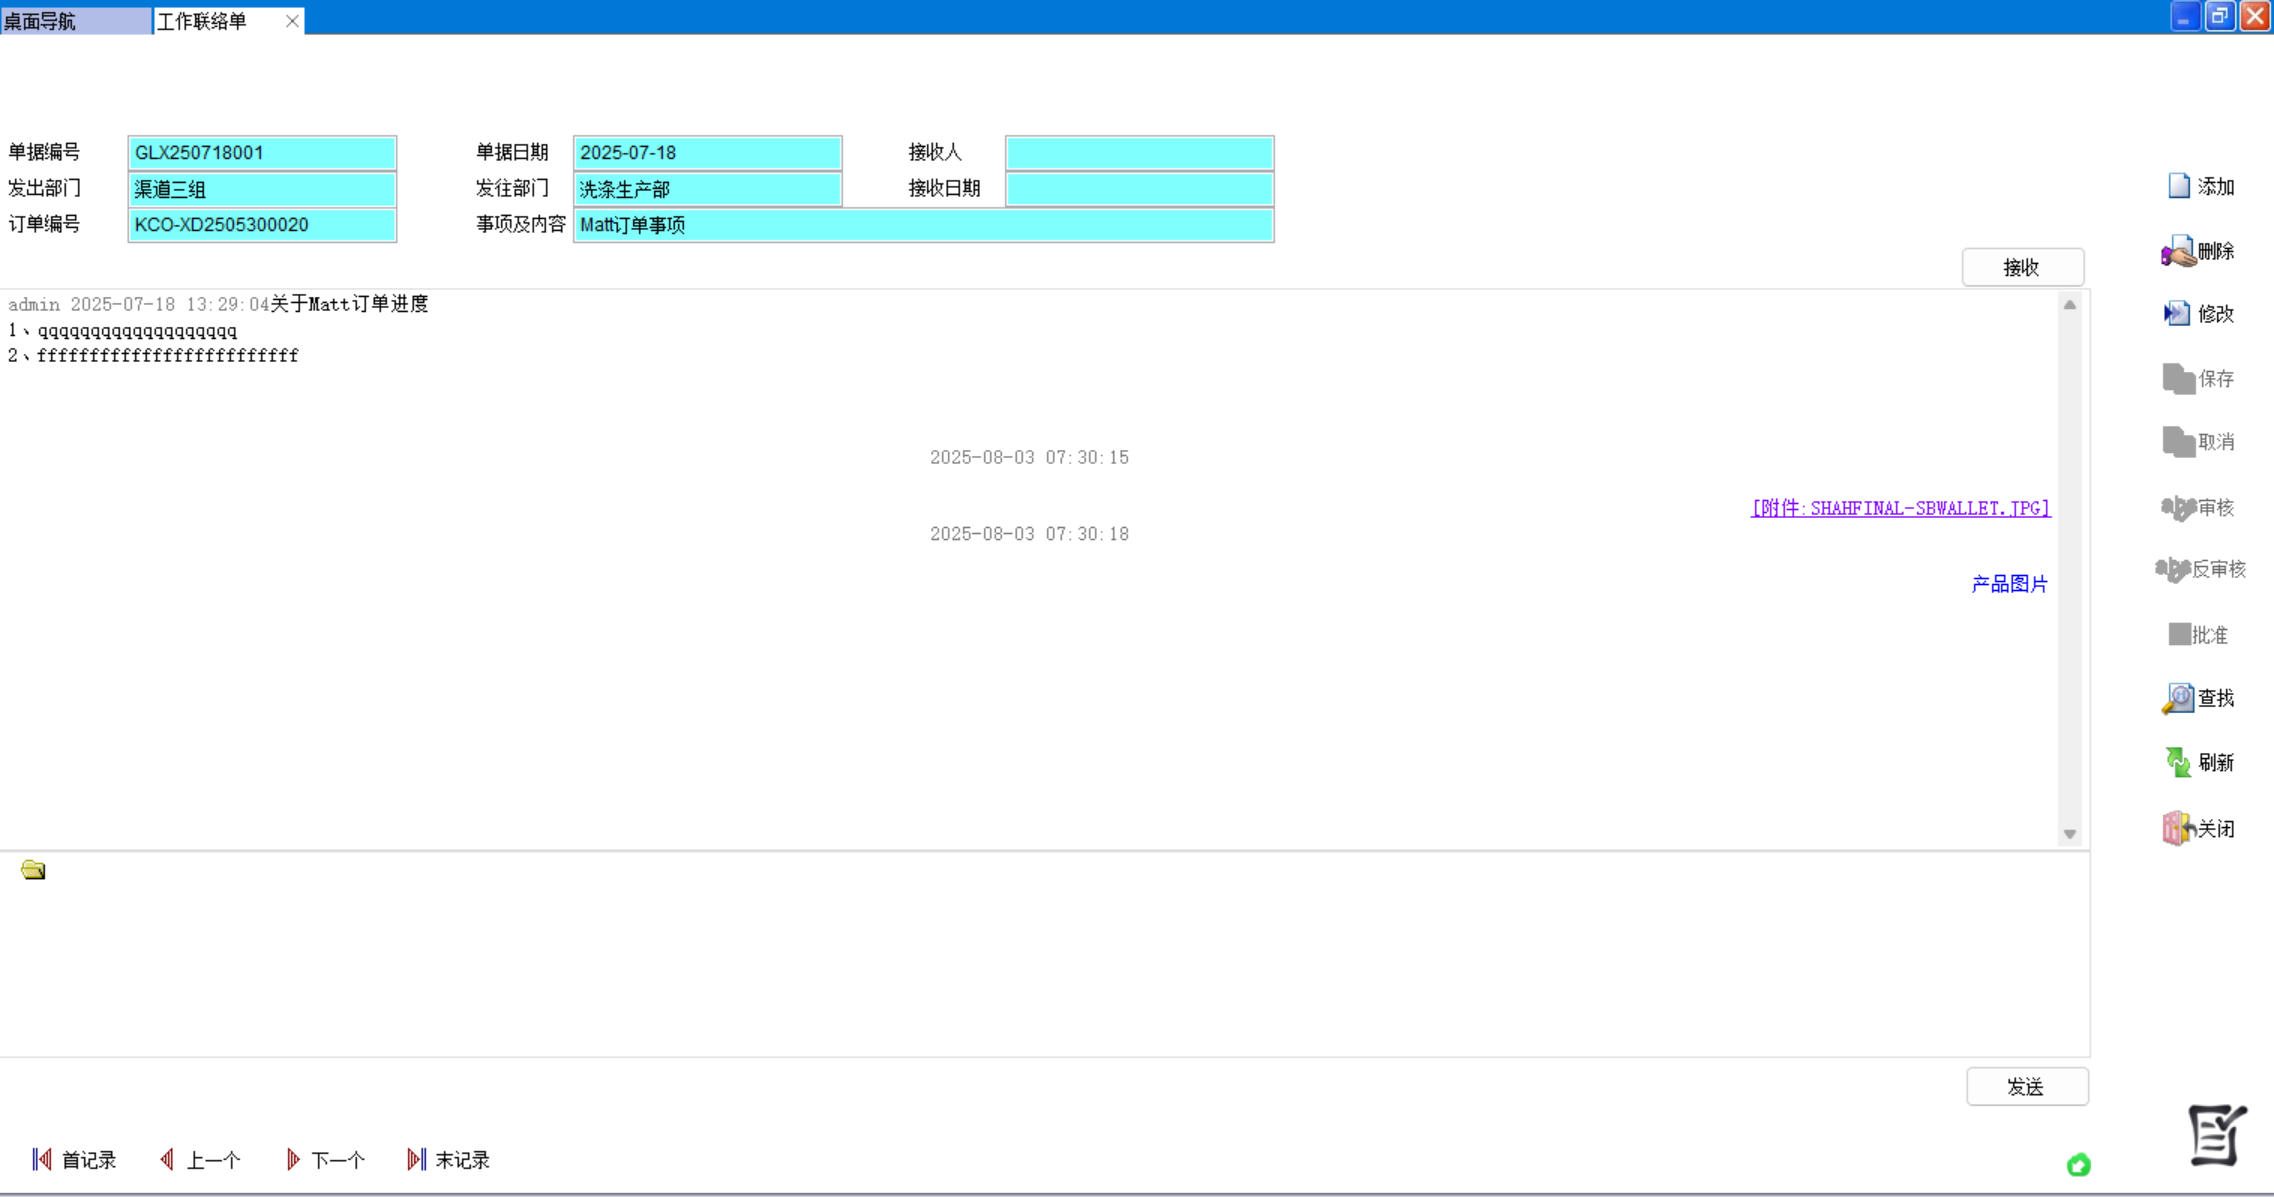Navigate to 上一个 (previous) record

[x=200, y=1160]
